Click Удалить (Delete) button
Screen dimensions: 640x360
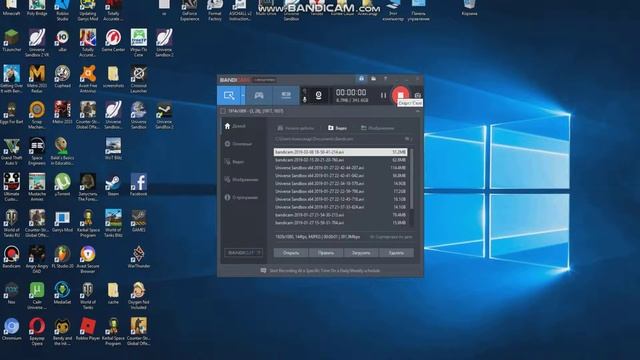point(396,253)
